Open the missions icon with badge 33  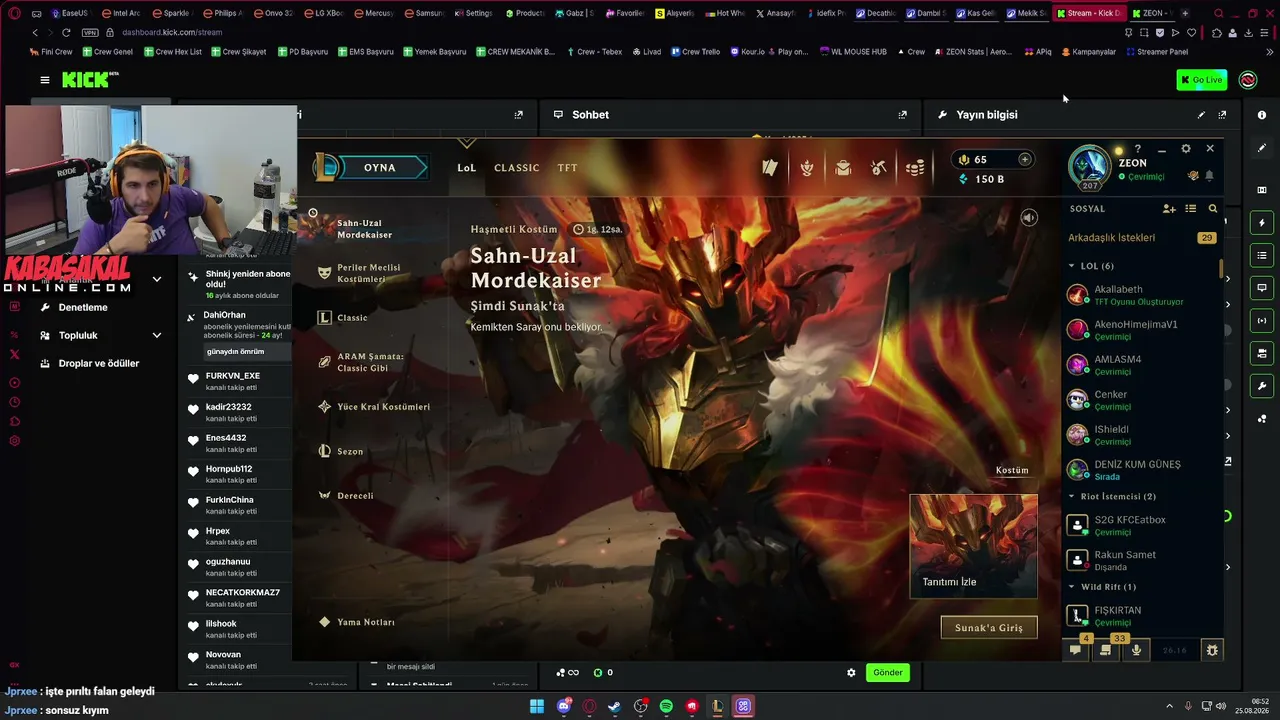pos(1105,650)
